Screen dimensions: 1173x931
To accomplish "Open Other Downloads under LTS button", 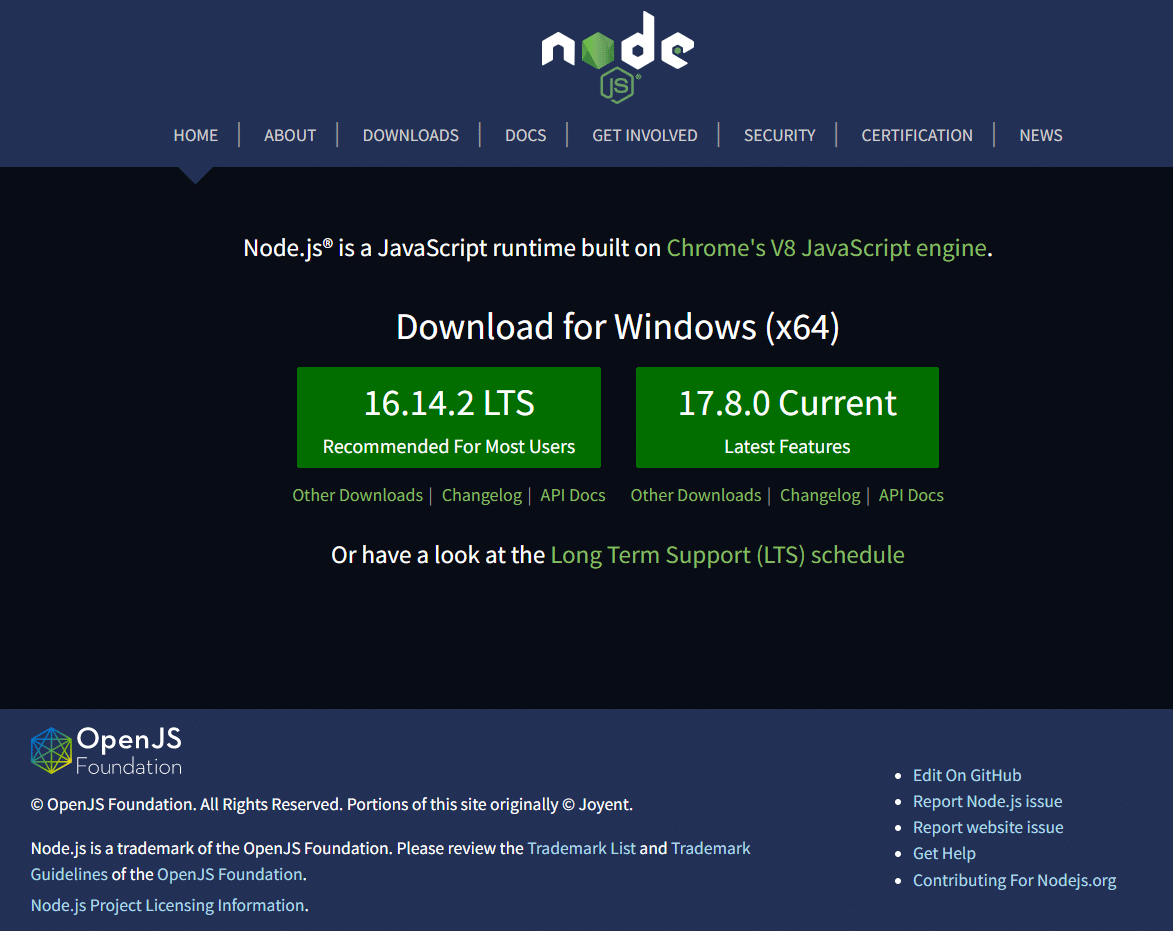I will tap(358, 496).
